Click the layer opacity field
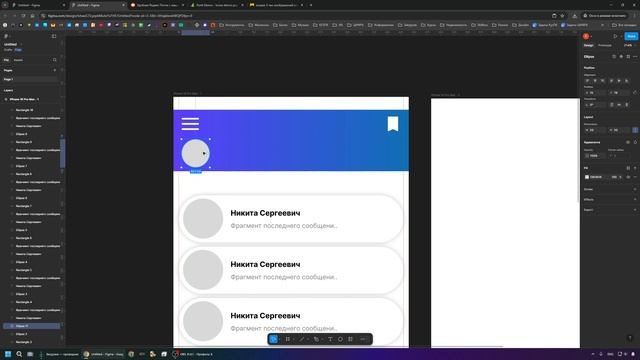Viewport: 640px width, 360px height. pyautogui.click(x=595, y=156)
